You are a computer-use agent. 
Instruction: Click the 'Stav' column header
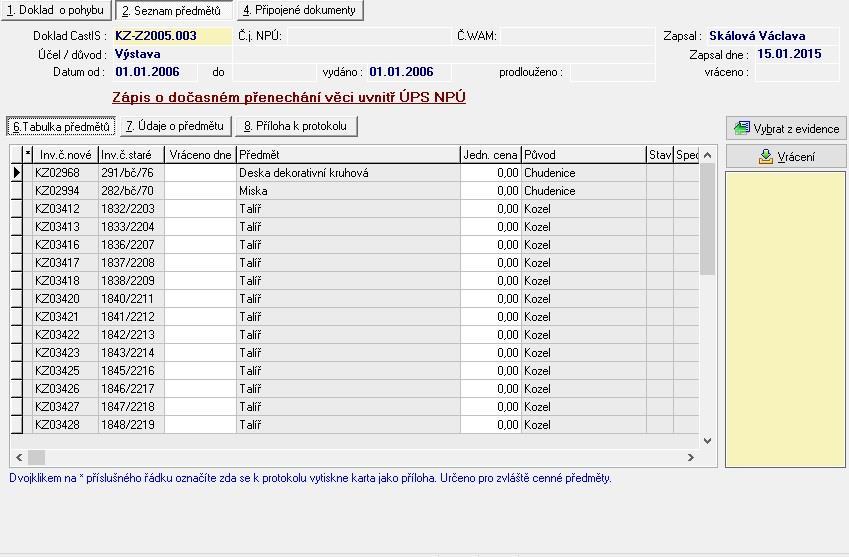(x=660, y=155)
